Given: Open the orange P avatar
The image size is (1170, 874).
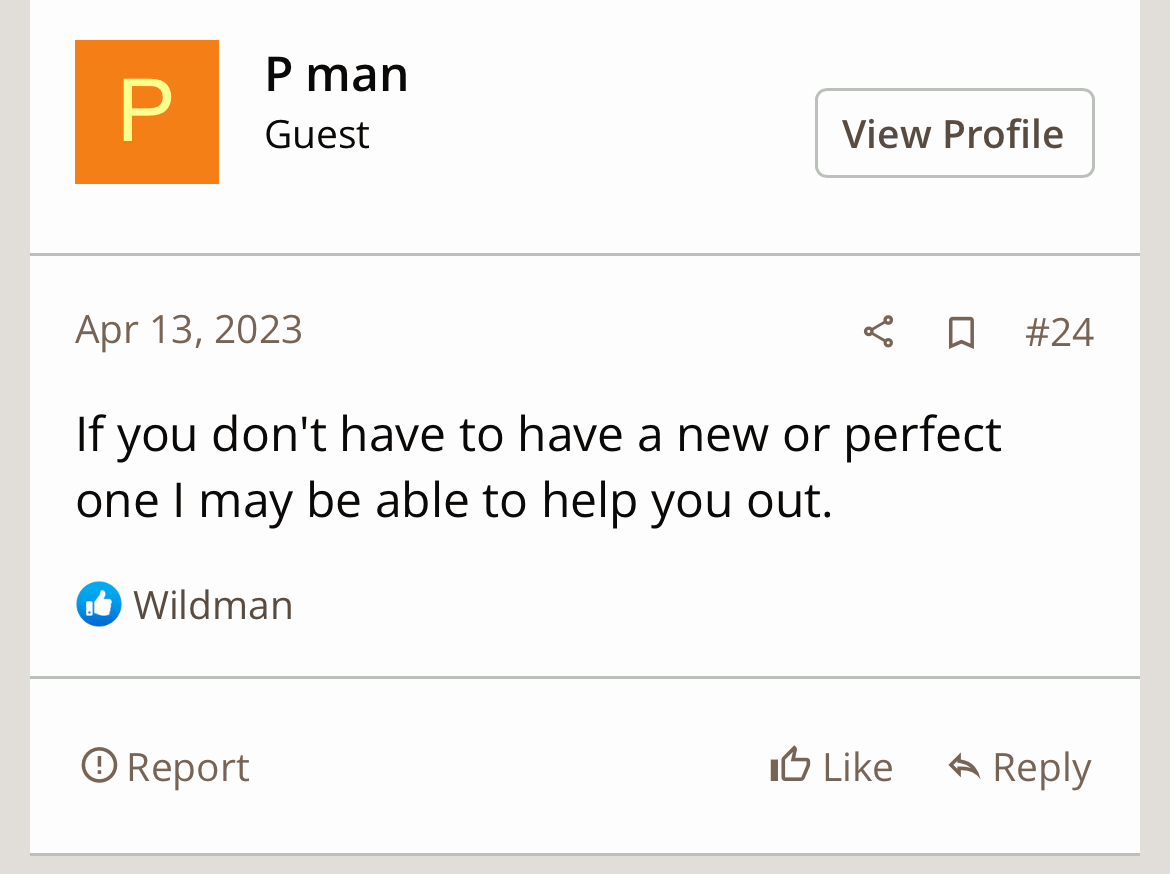Looking at the screenshot, I should [x=147, y=112].
